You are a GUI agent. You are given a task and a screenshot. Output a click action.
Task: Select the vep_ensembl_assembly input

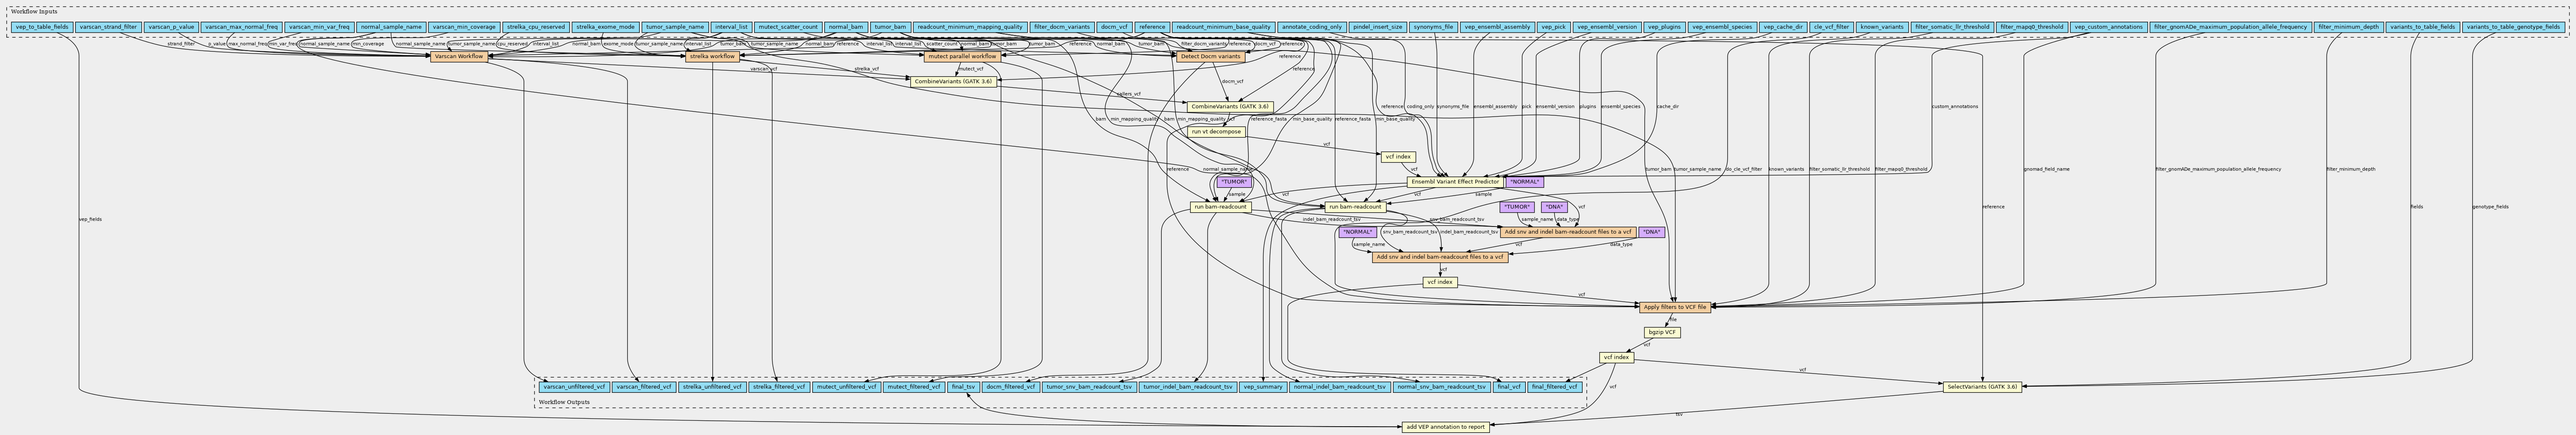point(1497,27)
